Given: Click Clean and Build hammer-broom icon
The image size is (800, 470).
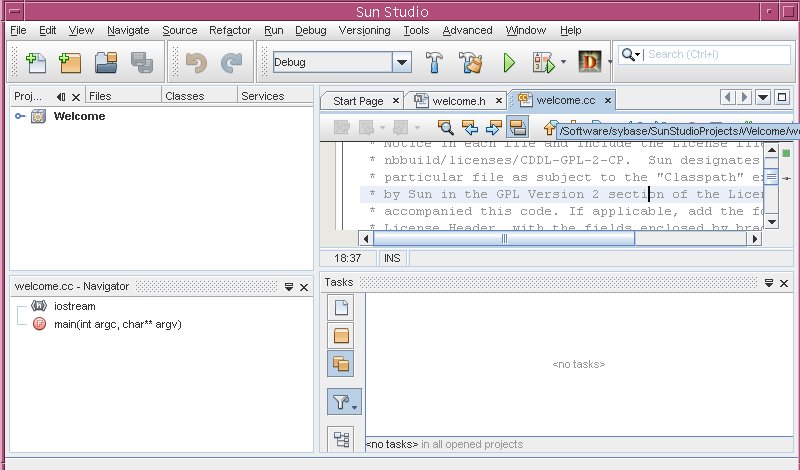Looking at the screenshot, I should click(x=470, y=62).
